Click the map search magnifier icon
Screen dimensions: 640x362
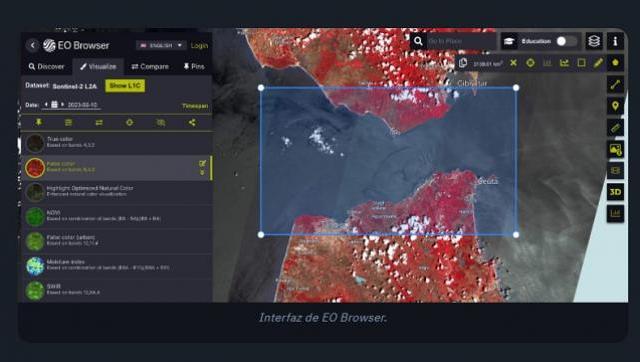click(x=418, y=41)
